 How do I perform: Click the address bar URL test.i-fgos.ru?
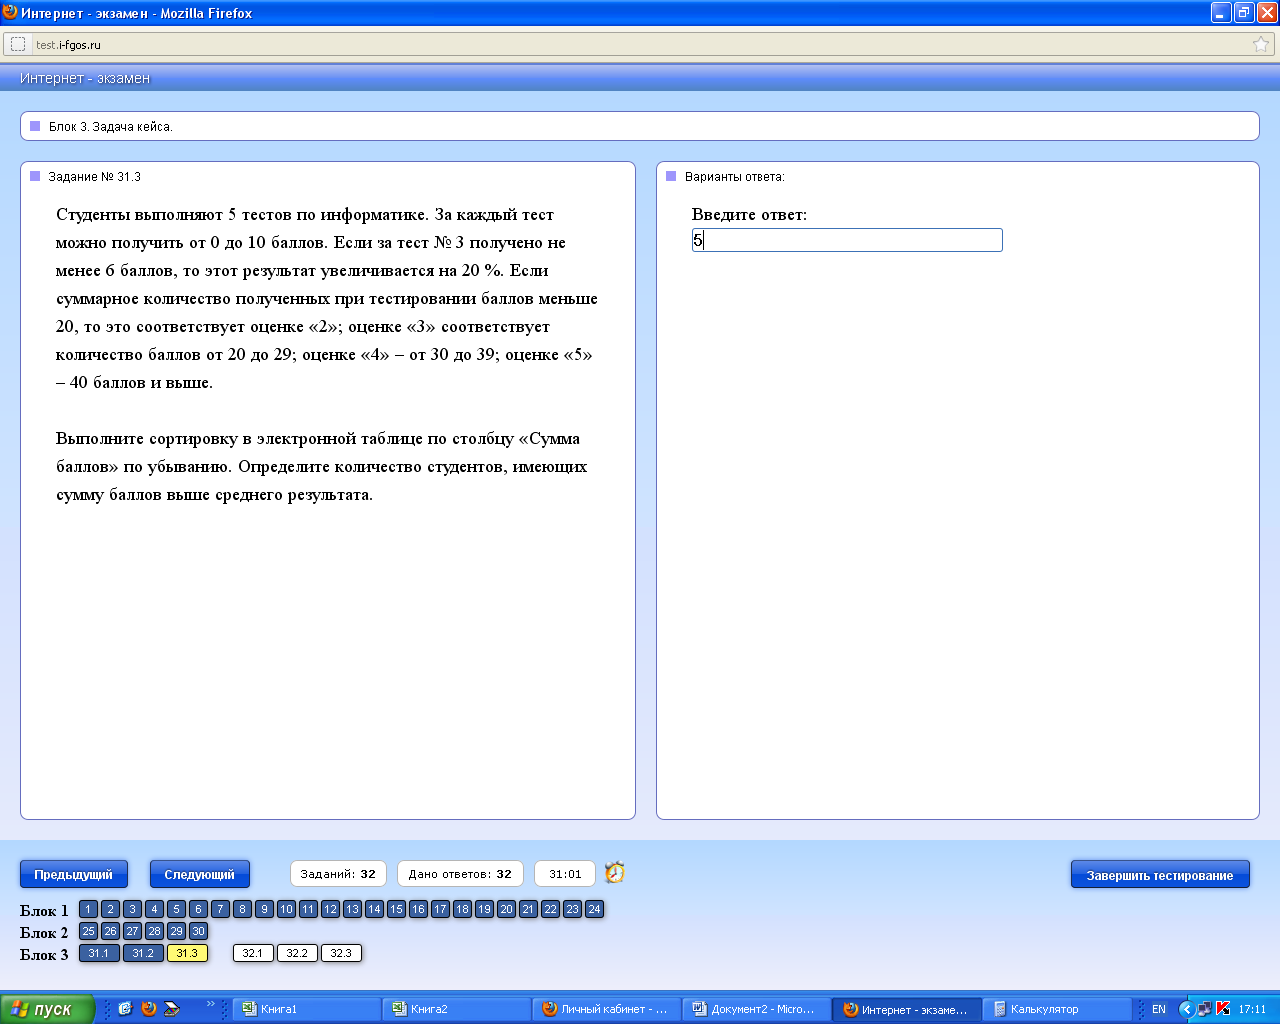click(68, 45)
